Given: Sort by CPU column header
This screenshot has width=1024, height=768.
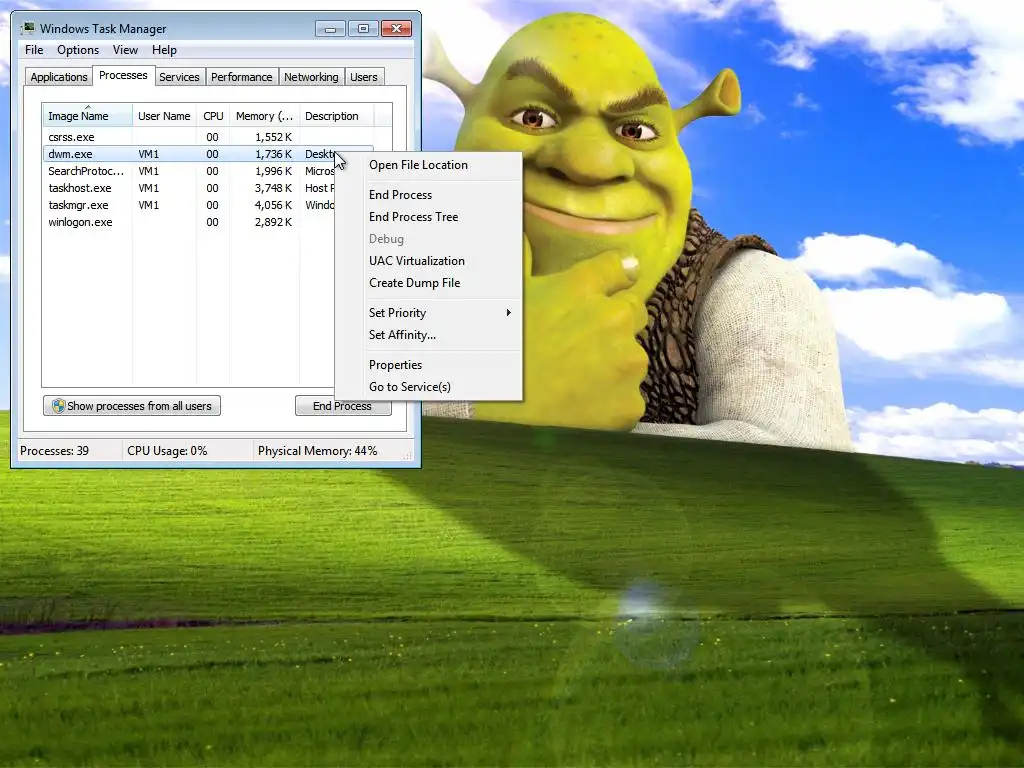Looking at the screenshot, I should [213, 116].
